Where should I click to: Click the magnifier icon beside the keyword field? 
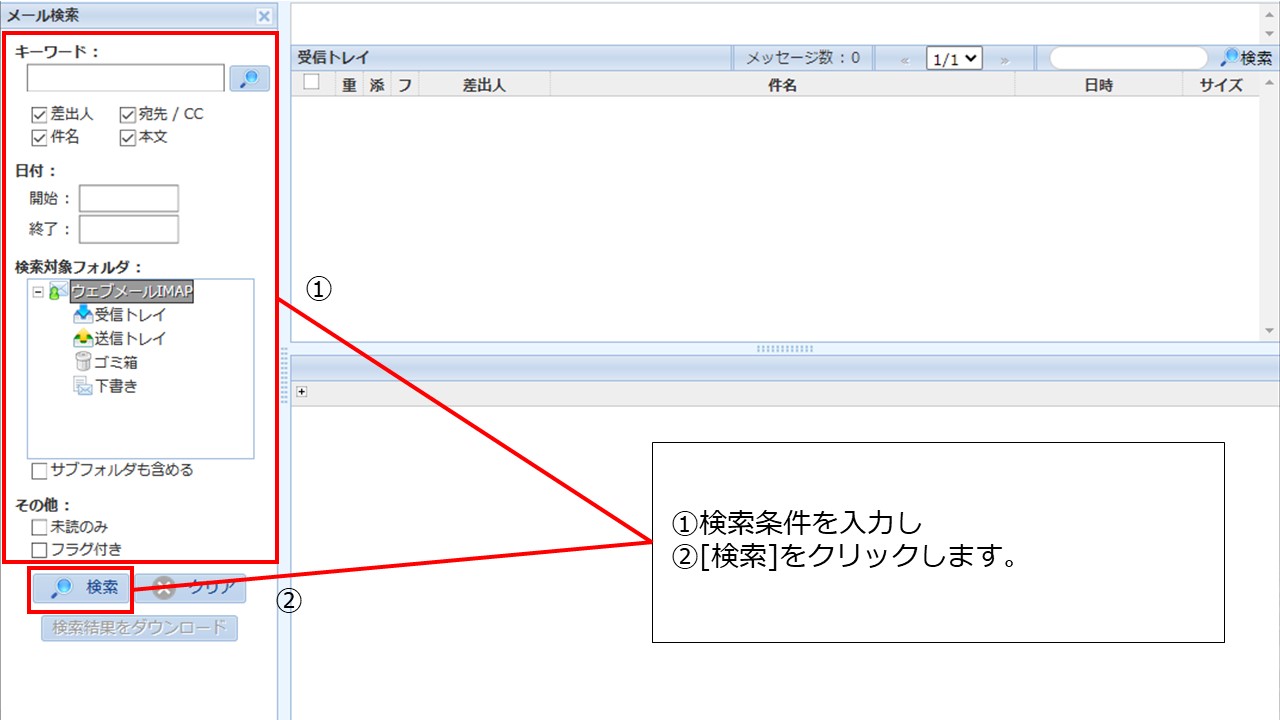point(248,78)
